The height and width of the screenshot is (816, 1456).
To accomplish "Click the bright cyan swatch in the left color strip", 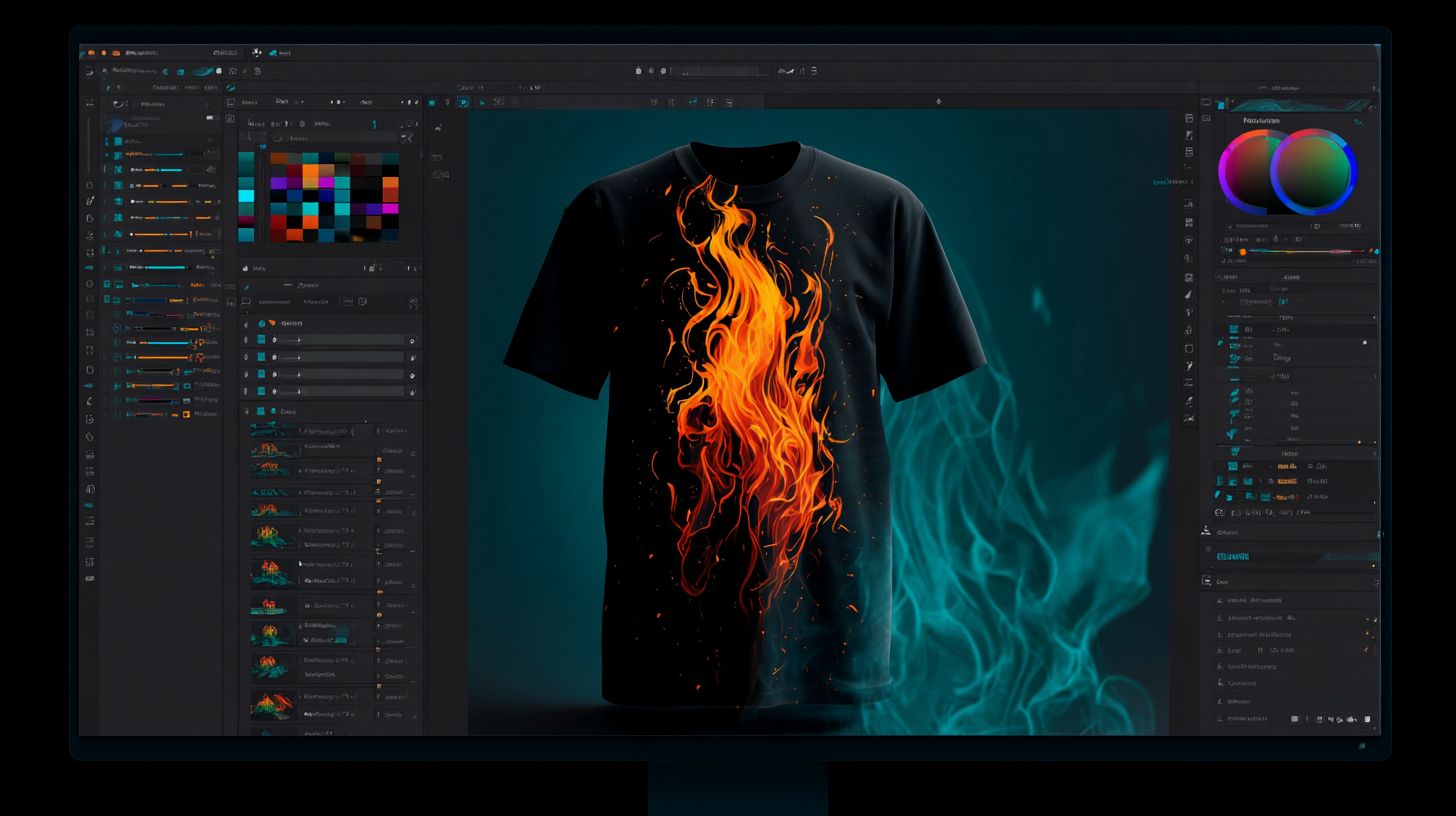I will tap(246, 196).
